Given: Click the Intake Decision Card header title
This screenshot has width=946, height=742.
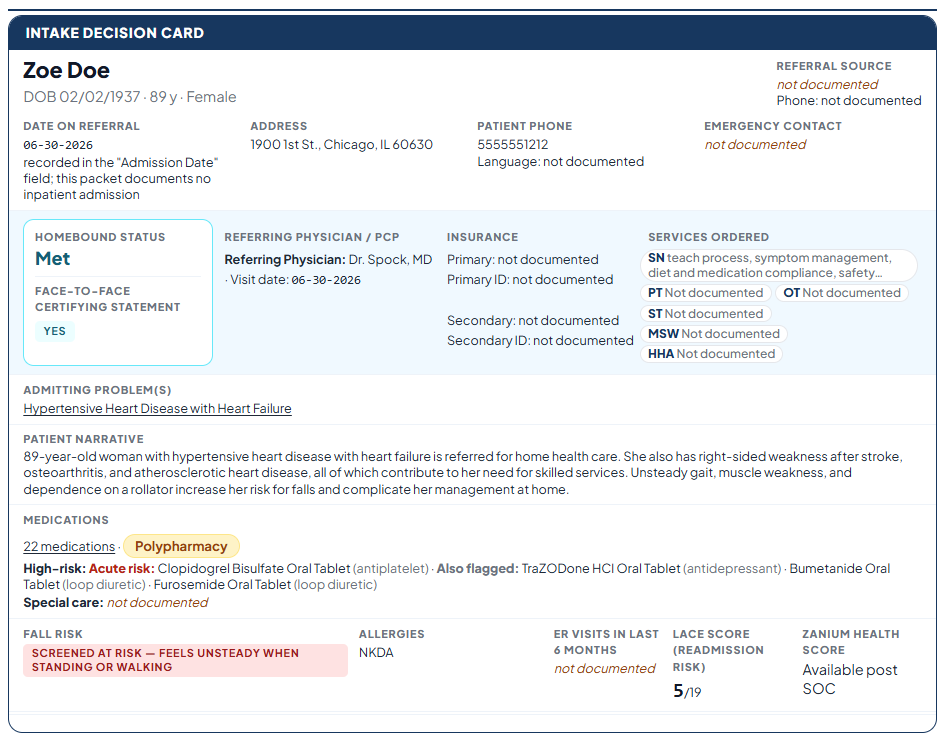Looking at the screenshot, I should 115,33.
